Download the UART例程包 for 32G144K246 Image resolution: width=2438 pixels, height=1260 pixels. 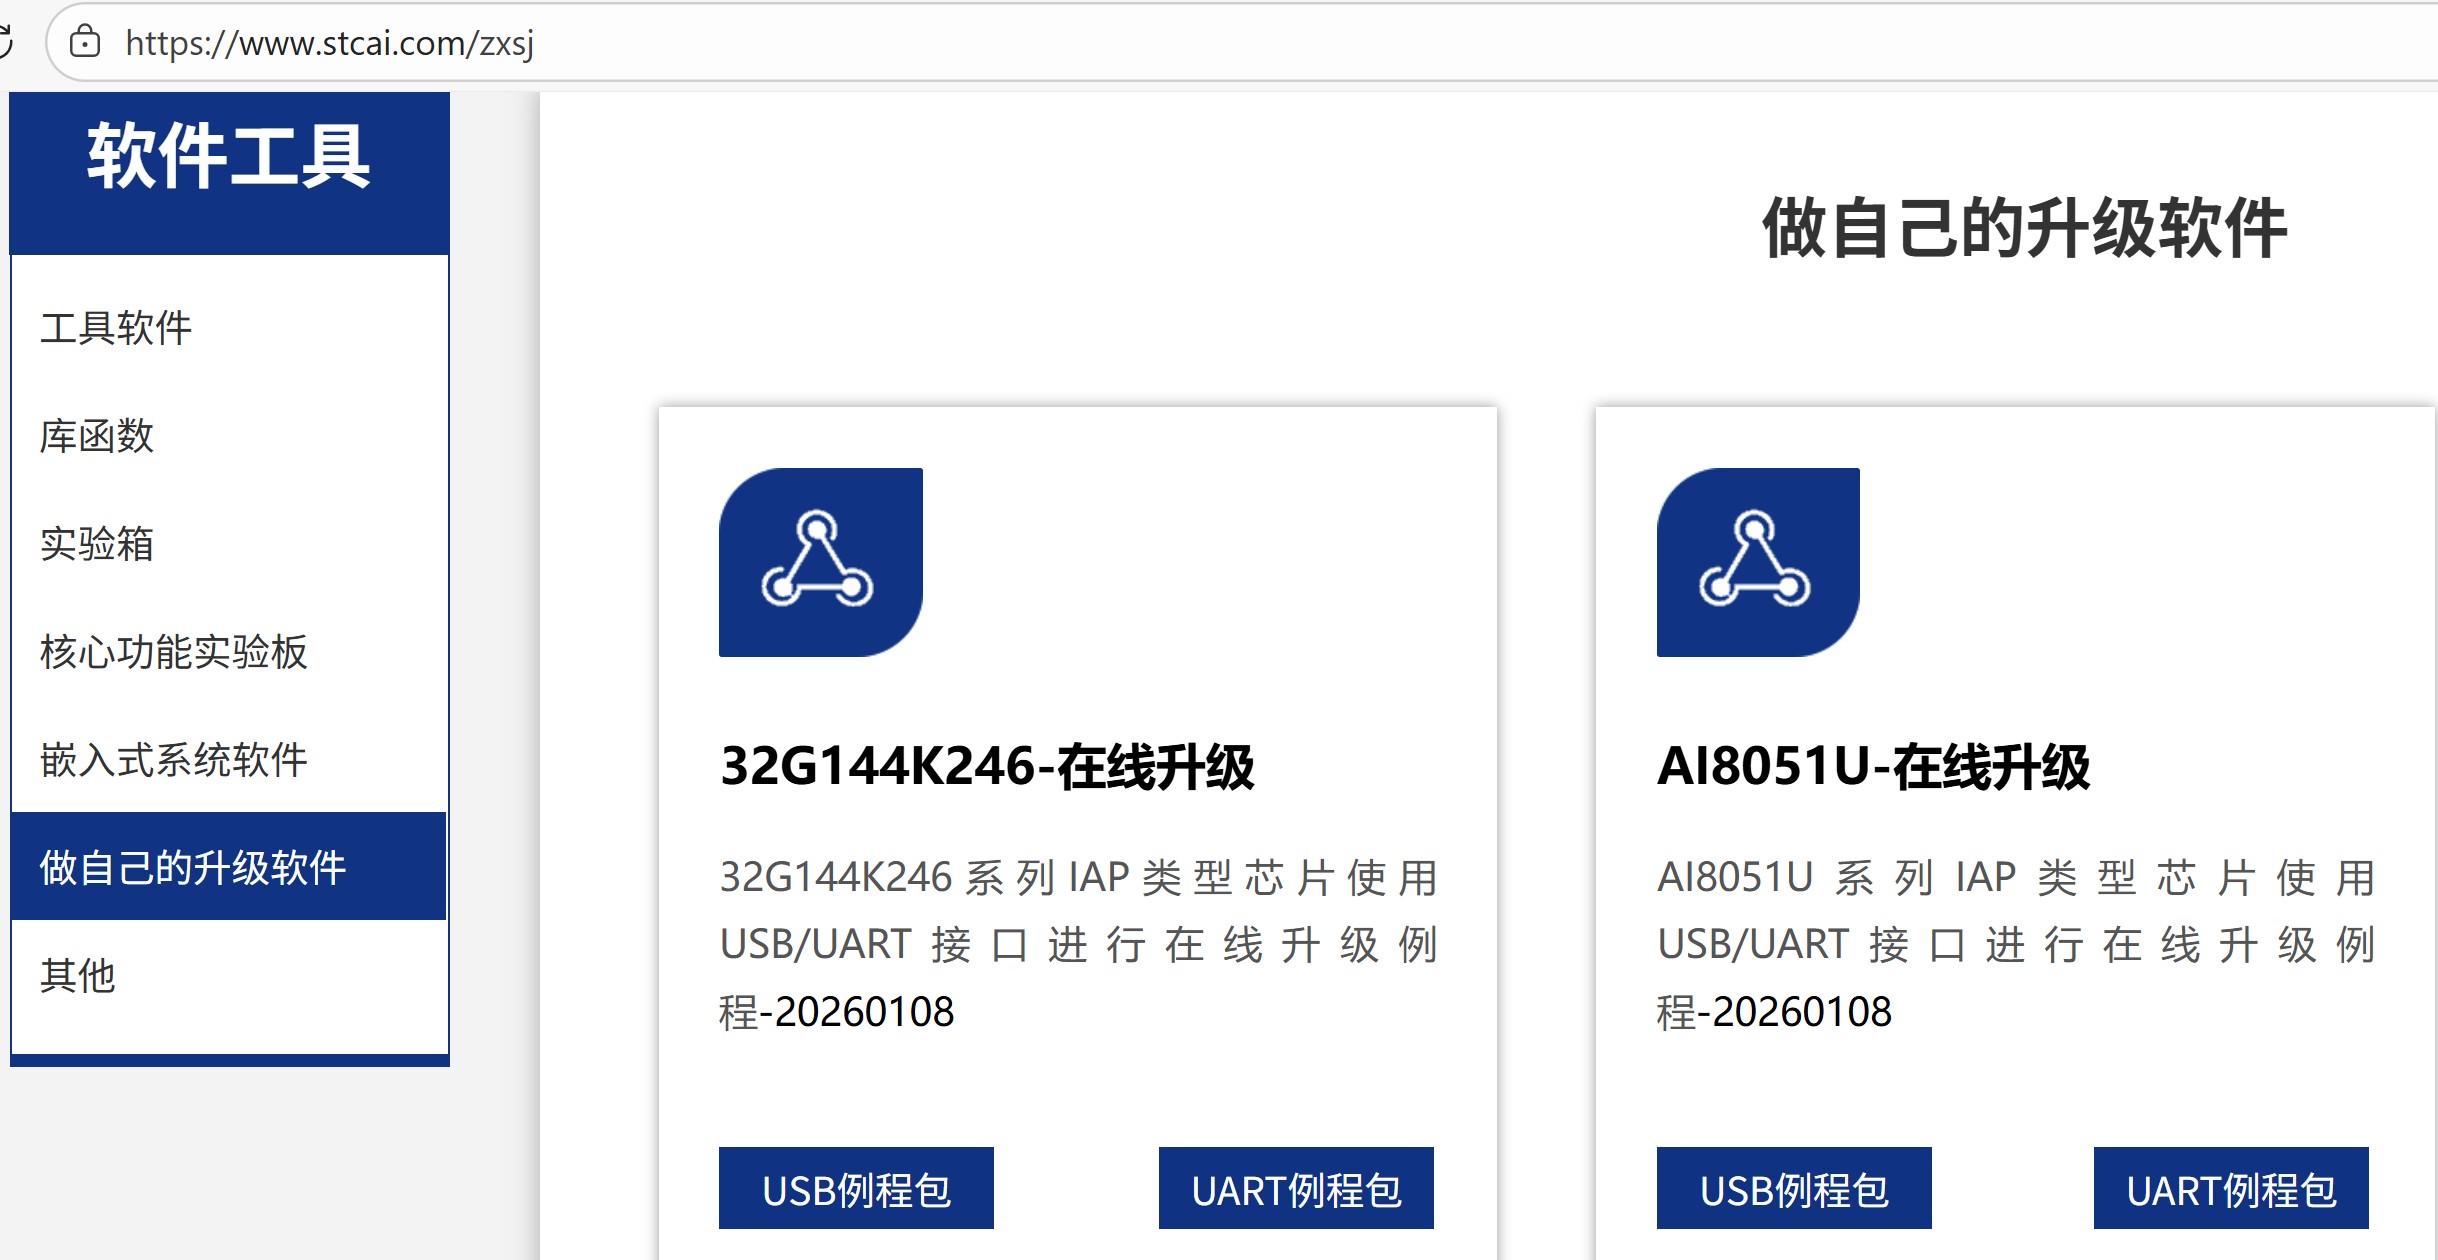(1294, 1189)
